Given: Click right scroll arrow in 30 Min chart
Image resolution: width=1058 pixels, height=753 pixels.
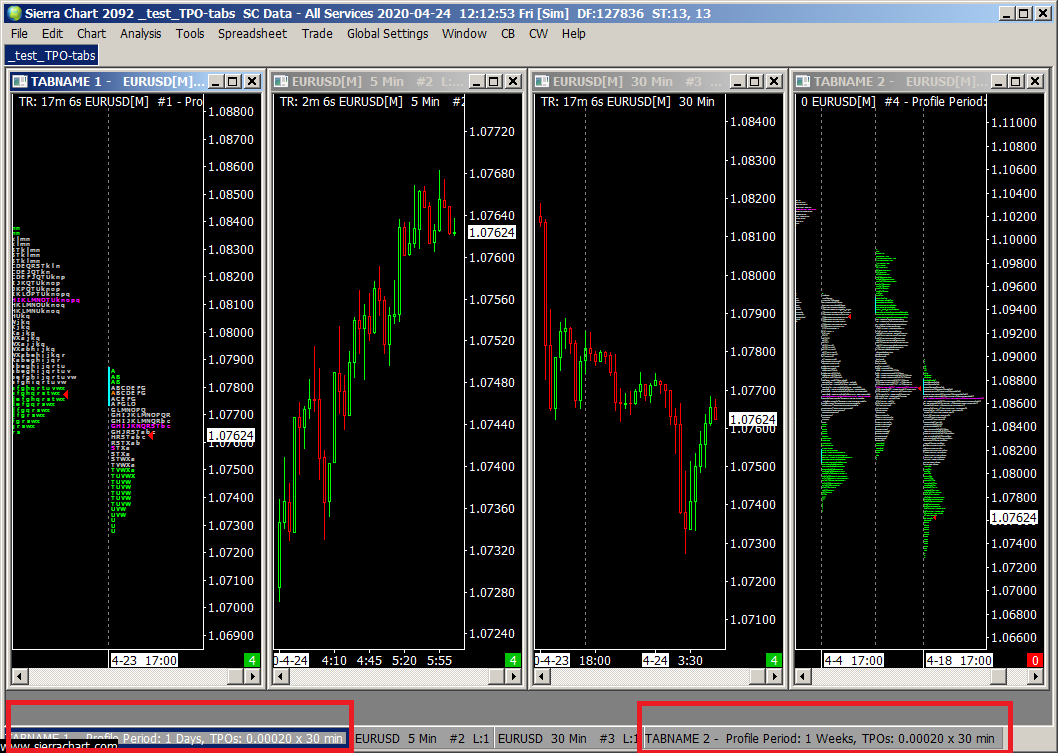Looking at the screenshot, I should coord(775,676).
